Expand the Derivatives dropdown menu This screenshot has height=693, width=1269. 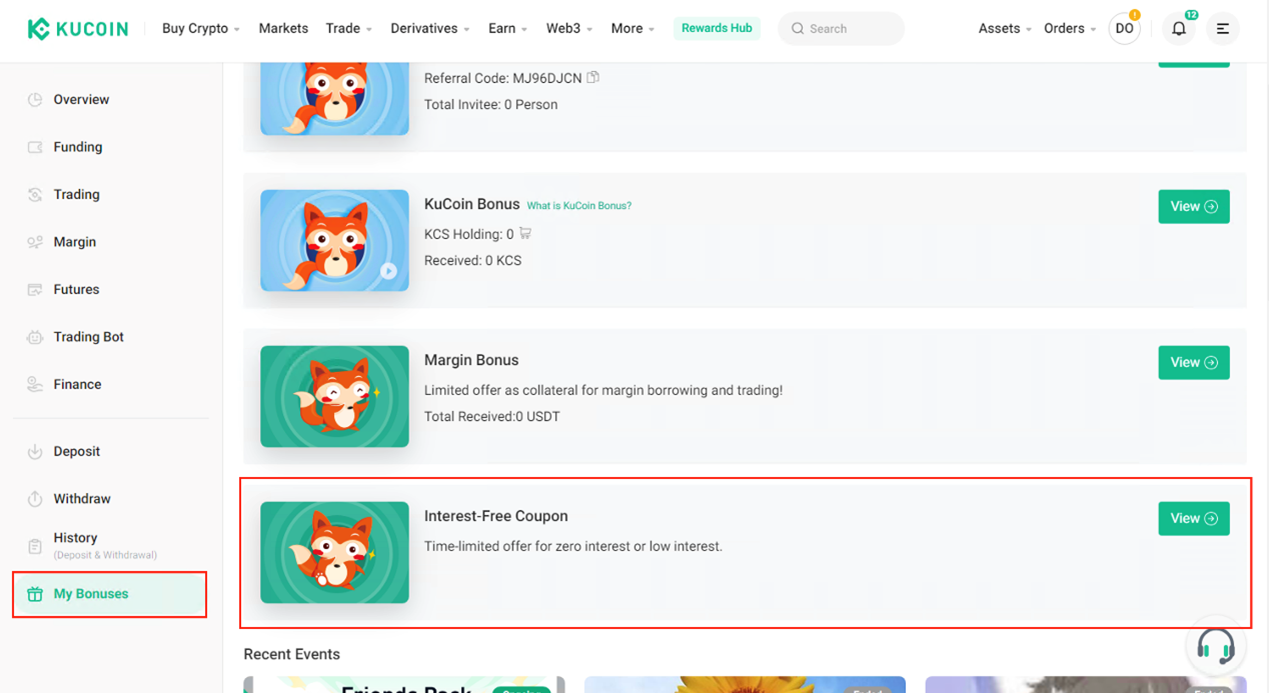point(430,29)
